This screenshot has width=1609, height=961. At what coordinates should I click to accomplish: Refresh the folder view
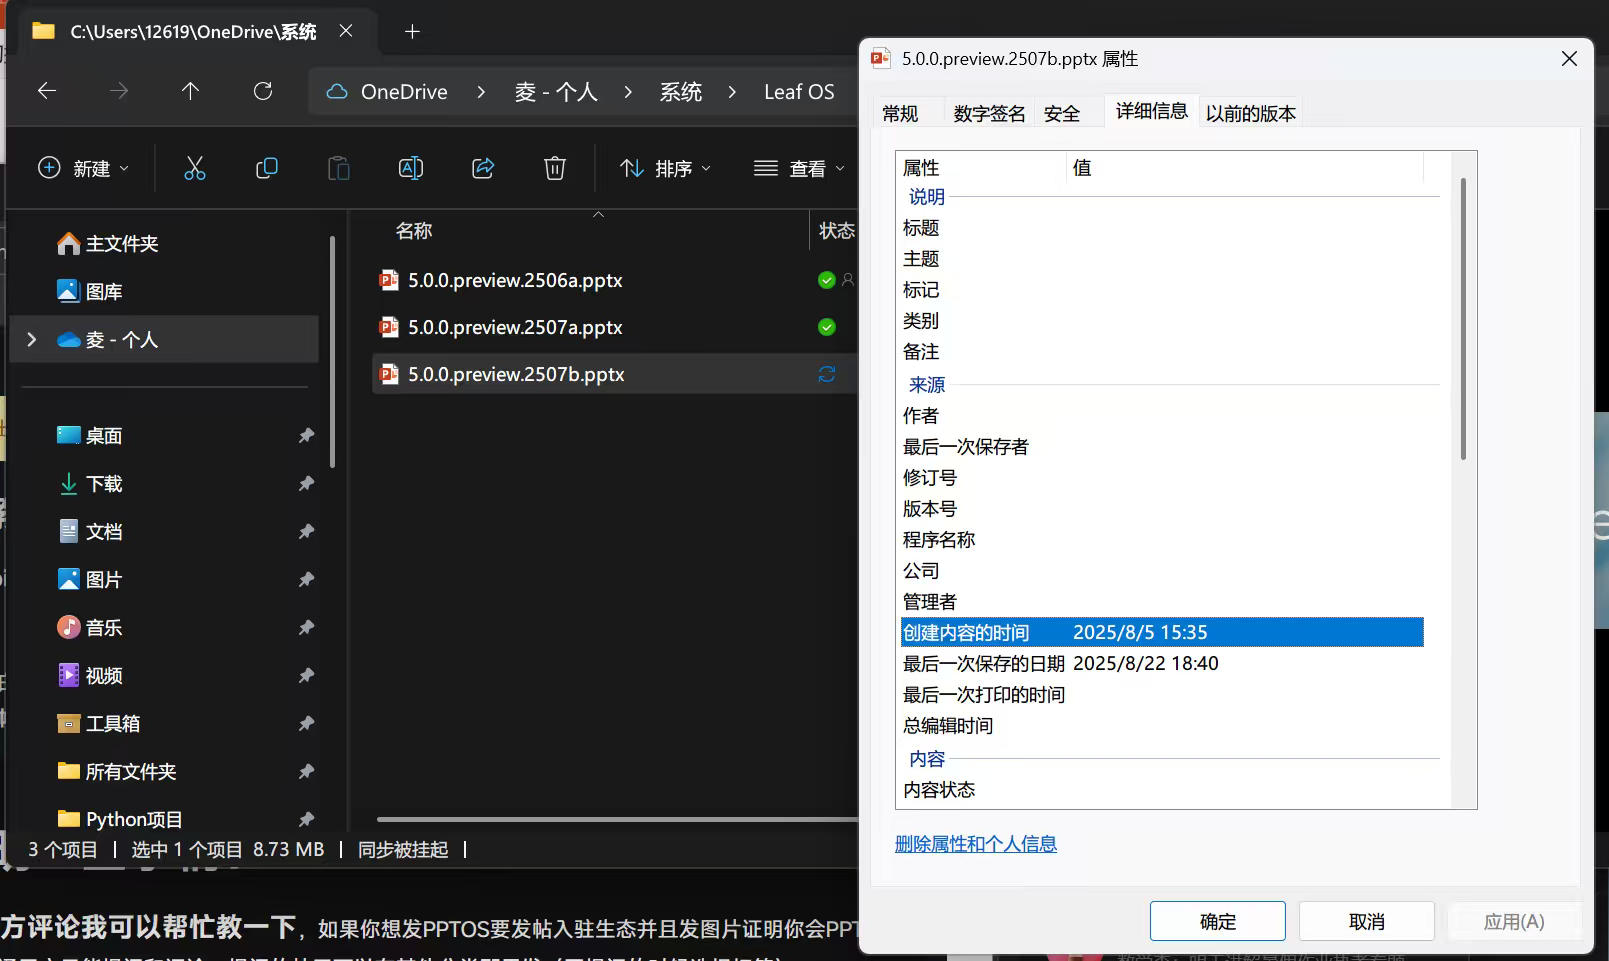262,91
